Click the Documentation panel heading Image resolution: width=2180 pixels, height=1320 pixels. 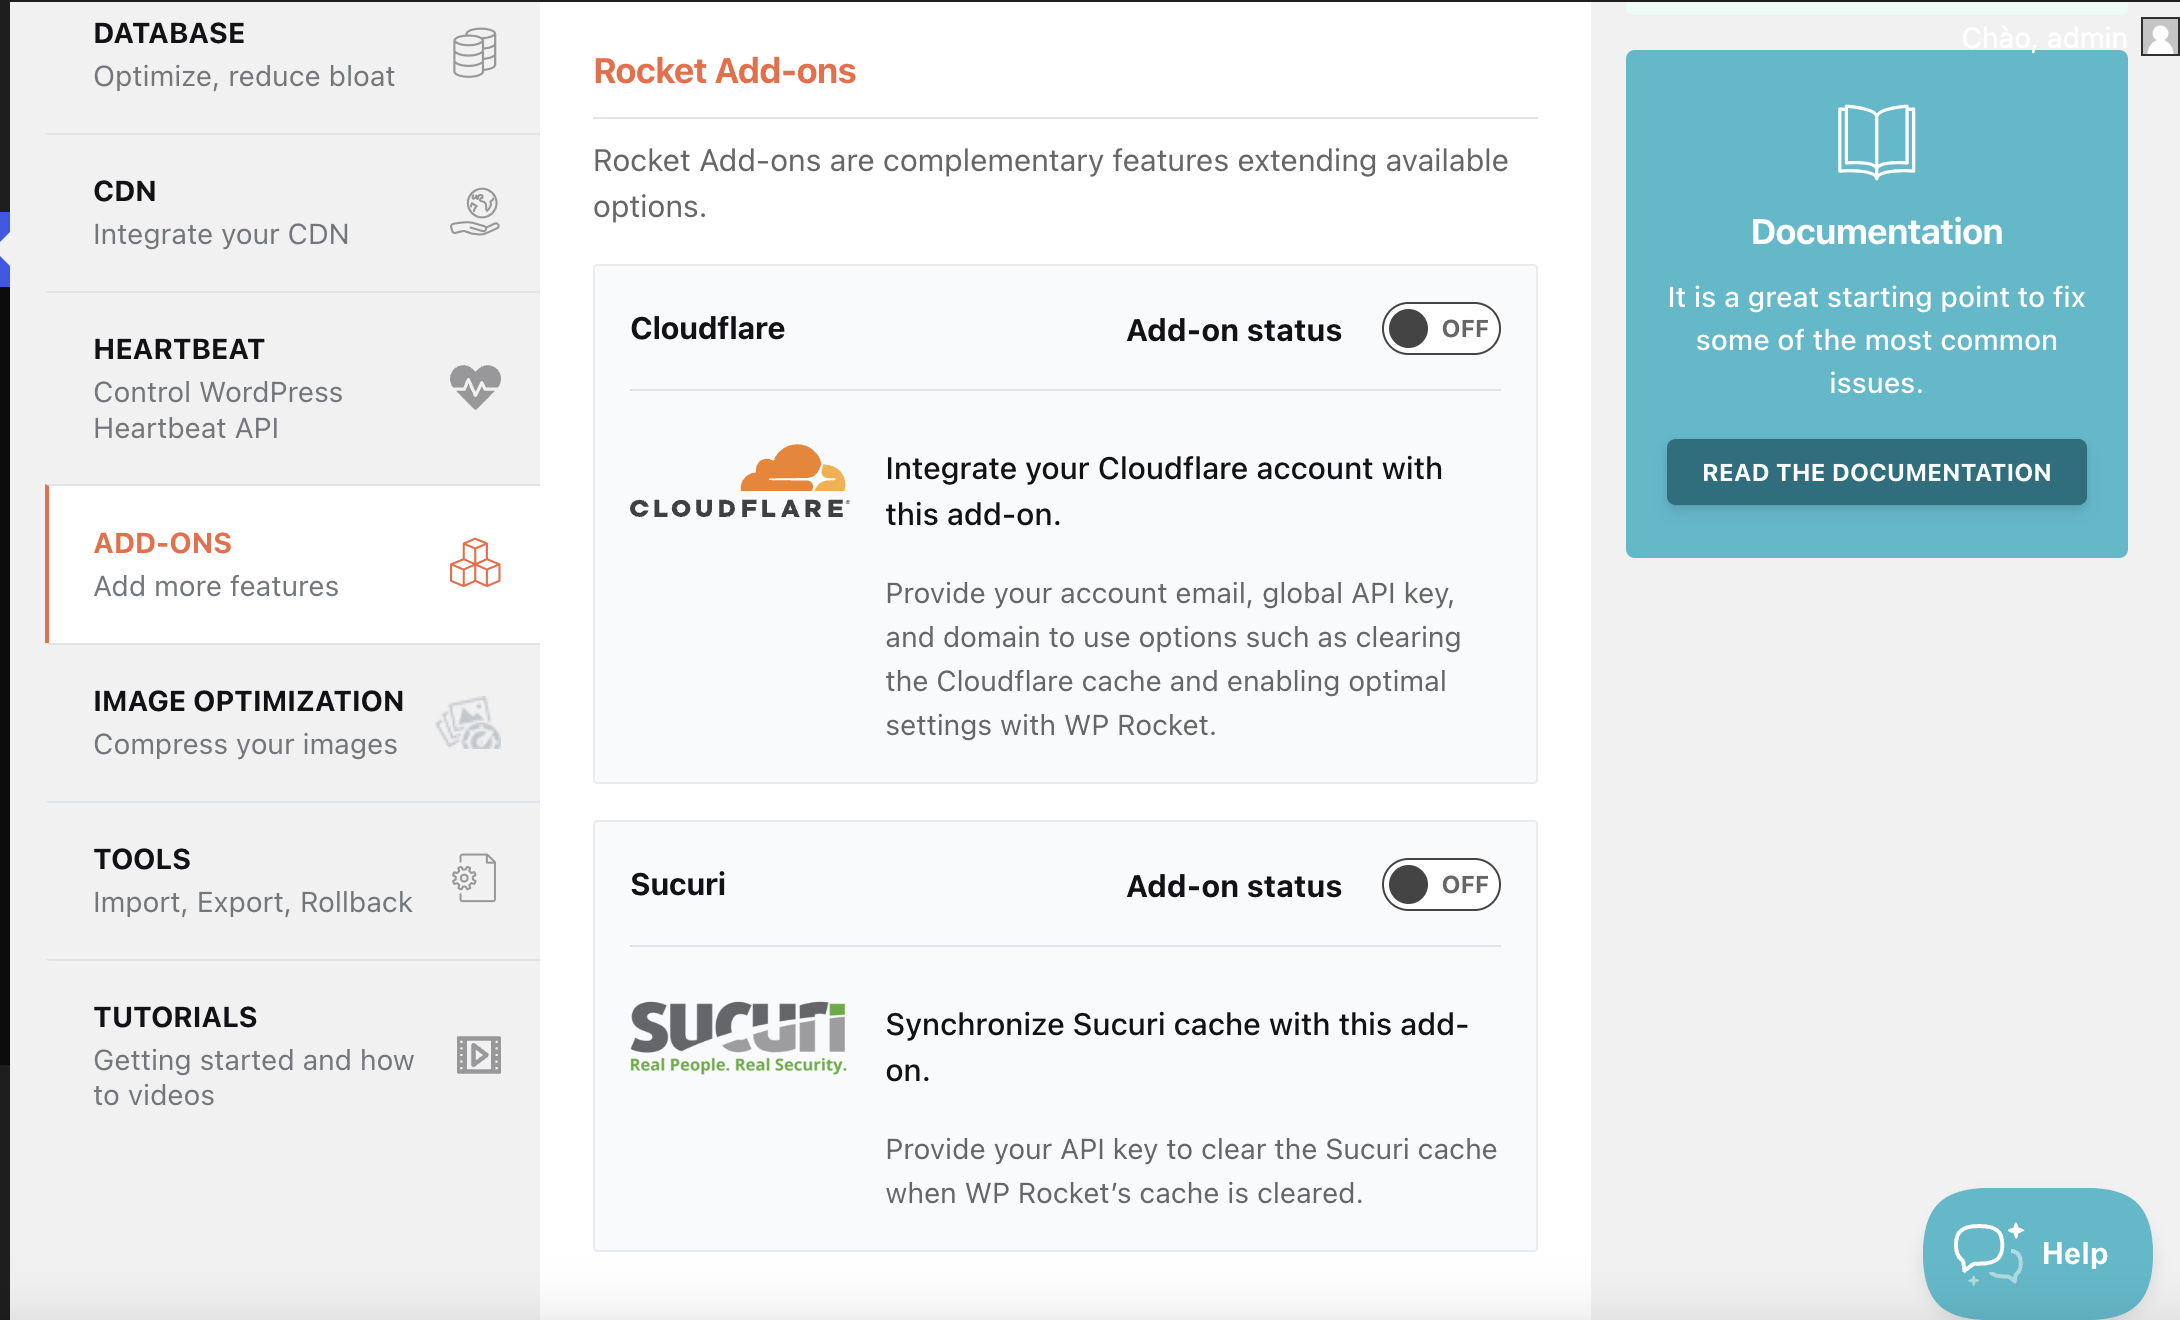(x=1877, y=232)
